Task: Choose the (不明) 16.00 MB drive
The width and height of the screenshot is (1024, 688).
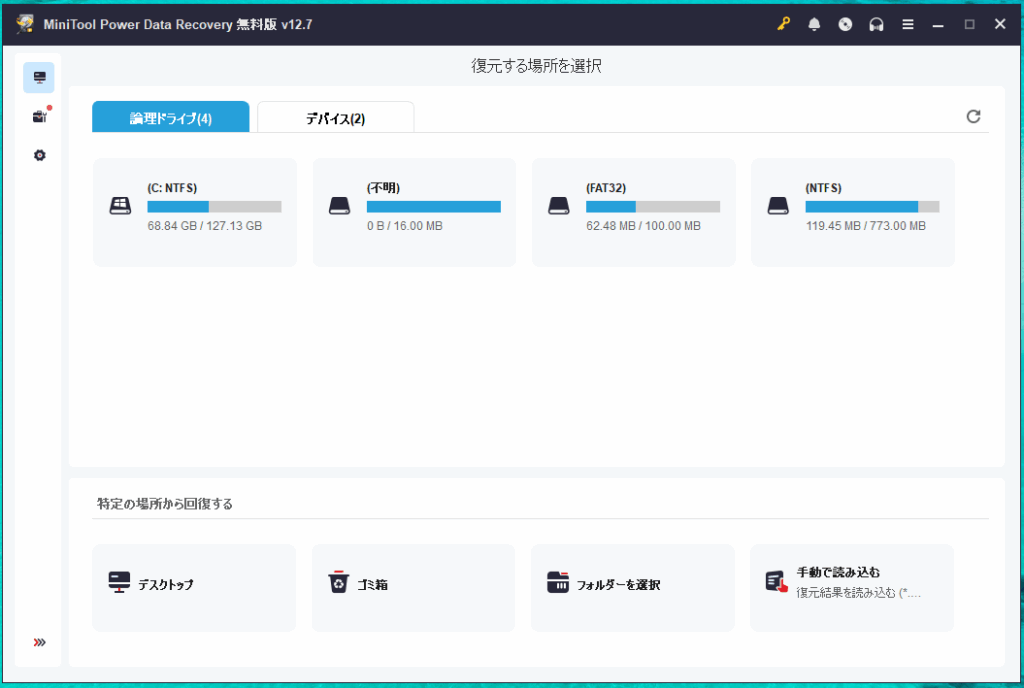Action: coord(414,212)
